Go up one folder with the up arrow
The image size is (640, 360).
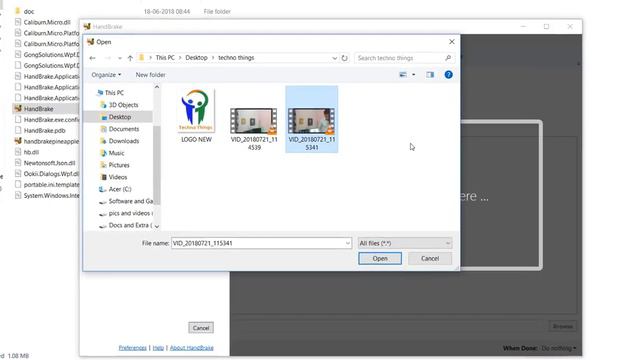point(130,58)
